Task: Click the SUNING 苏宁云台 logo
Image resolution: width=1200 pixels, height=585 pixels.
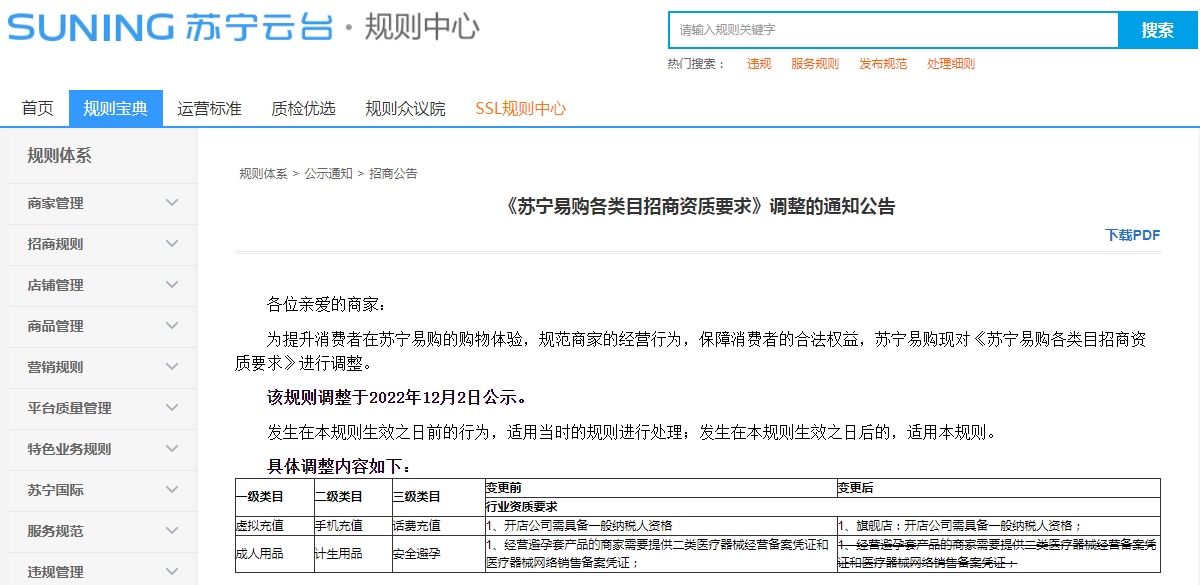Action: (170, 27)
